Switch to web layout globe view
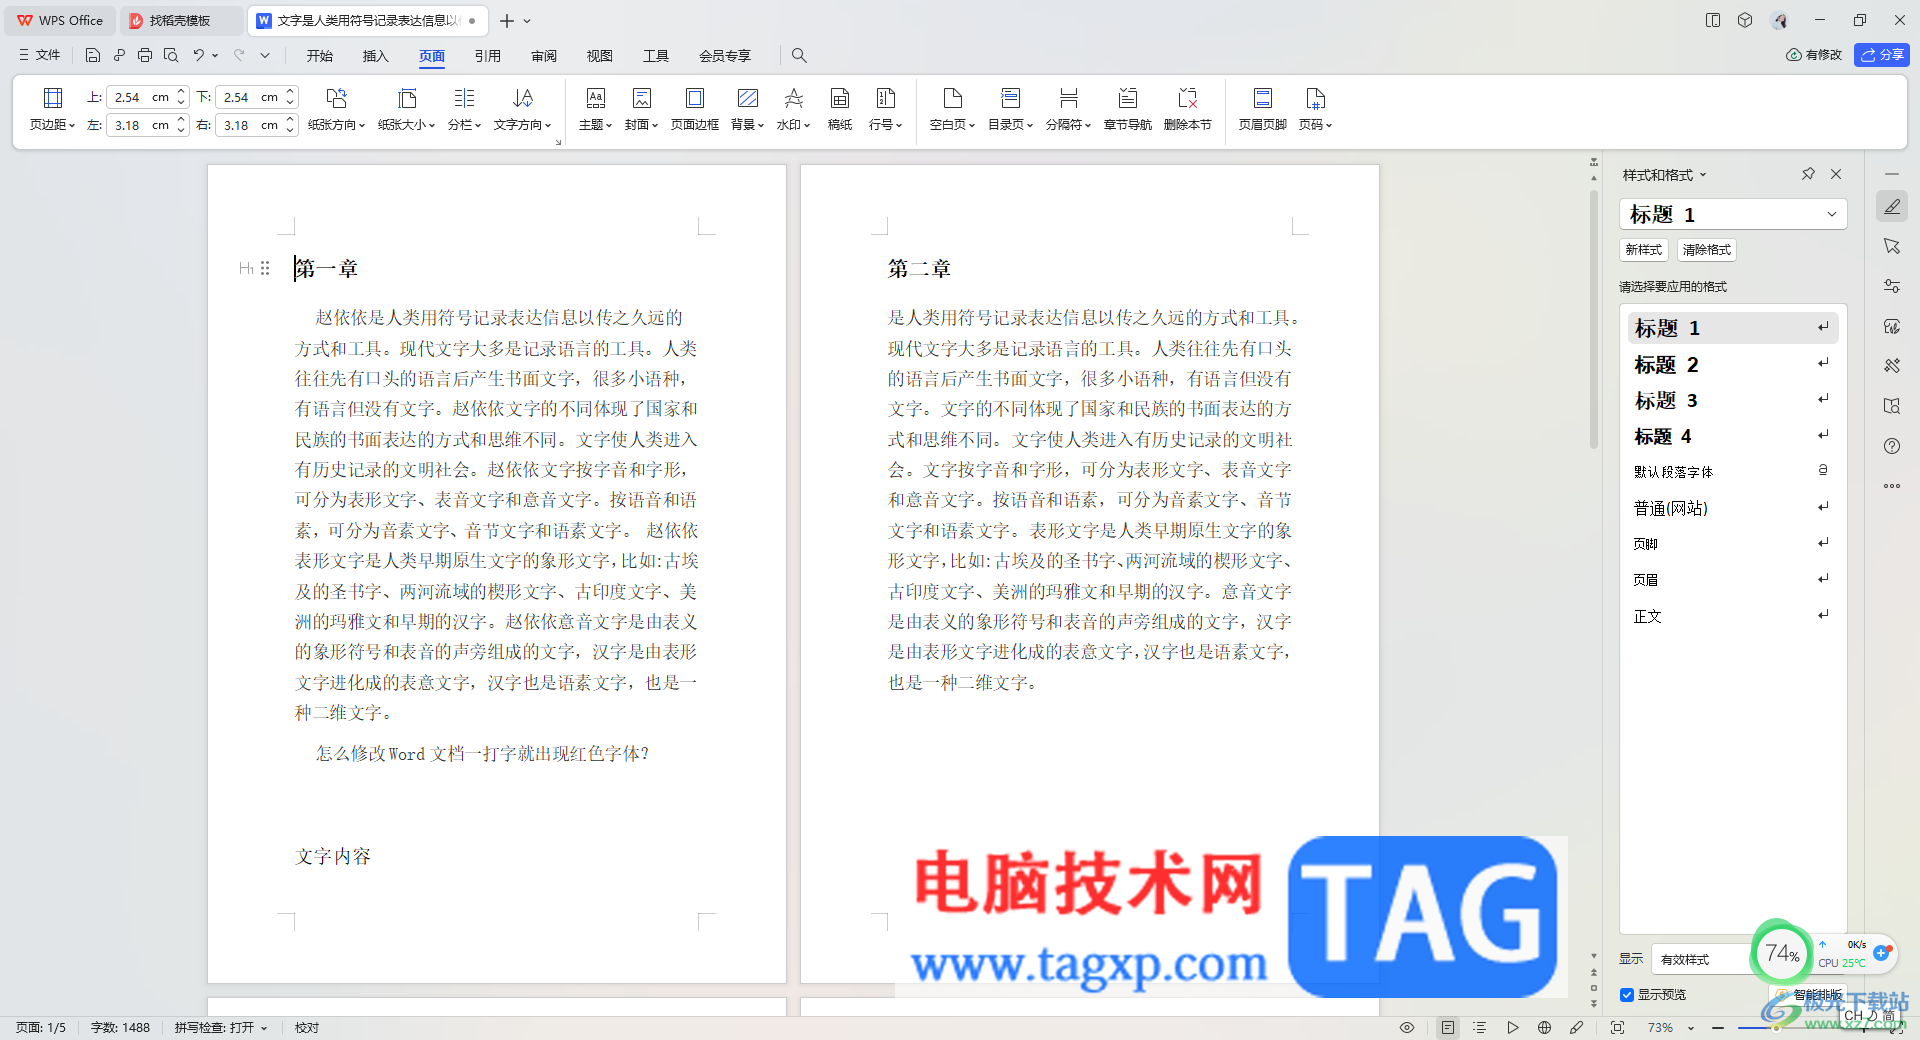 coord(1545,1028)
